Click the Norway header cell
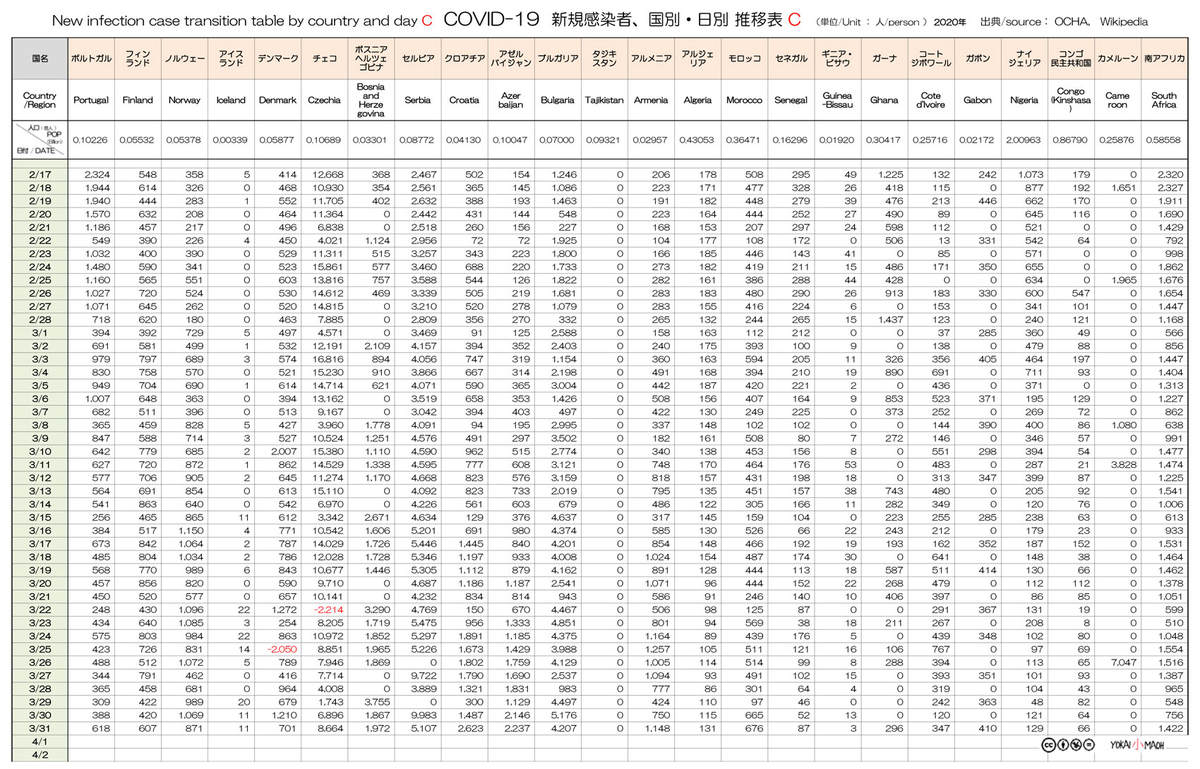1200x769 pixels. point(184,100)
